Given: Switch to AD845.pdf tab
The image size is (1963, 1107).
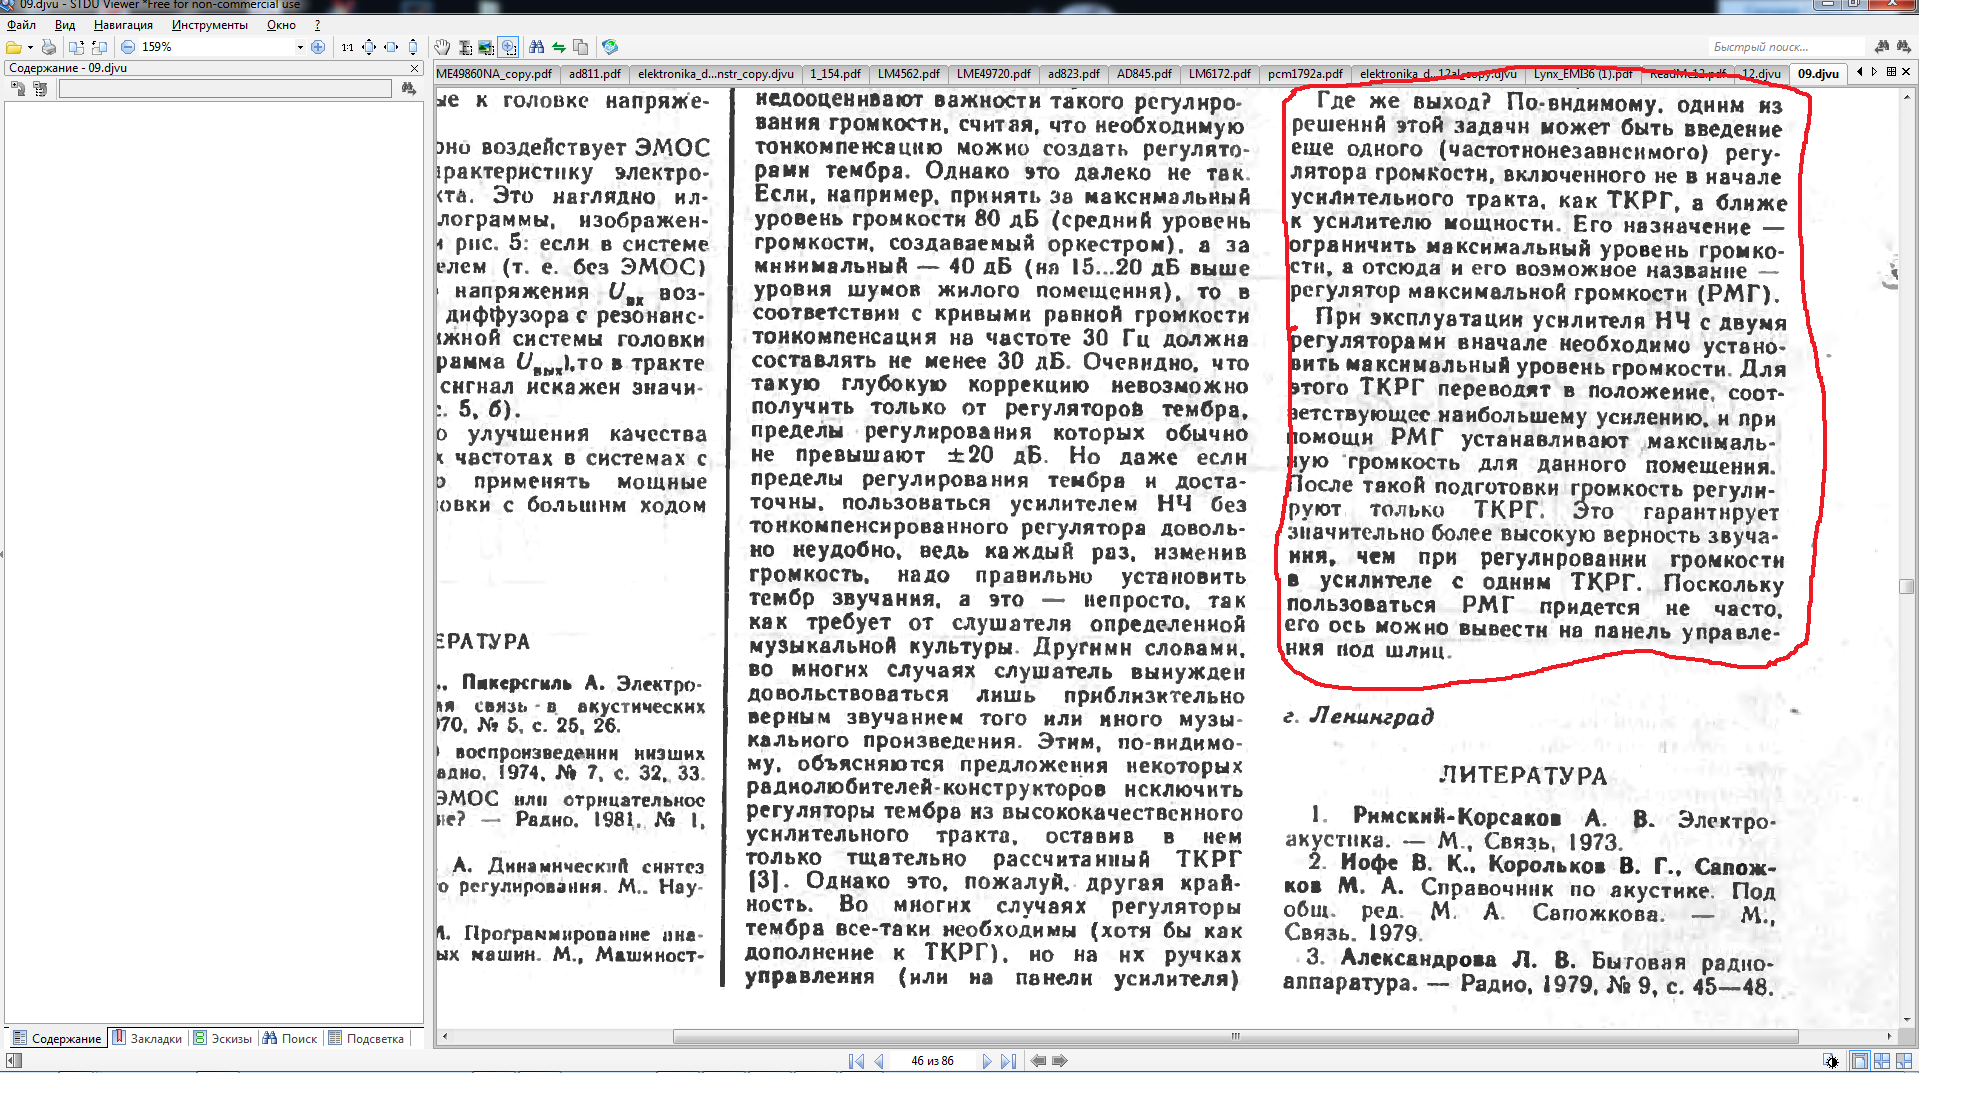Looking at the screenshot, I should pos(1144,73).
